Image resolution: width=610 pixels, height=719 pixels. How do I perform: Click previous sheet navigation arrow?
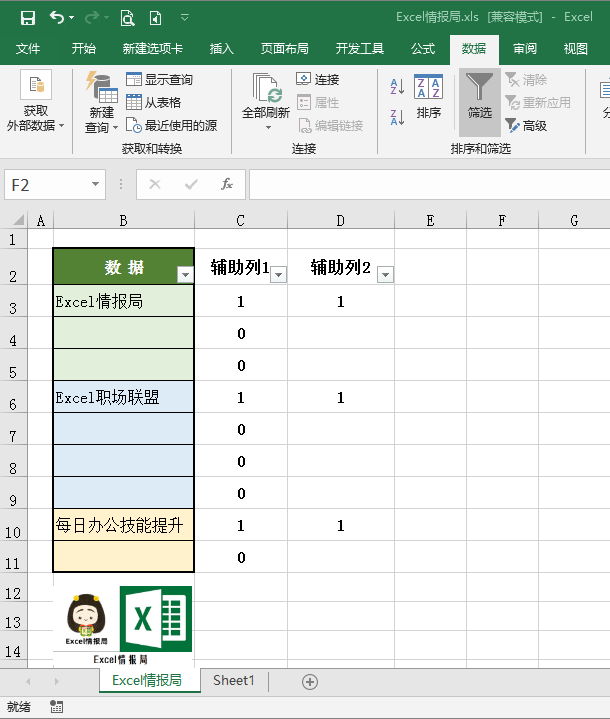tap(28, 681)
